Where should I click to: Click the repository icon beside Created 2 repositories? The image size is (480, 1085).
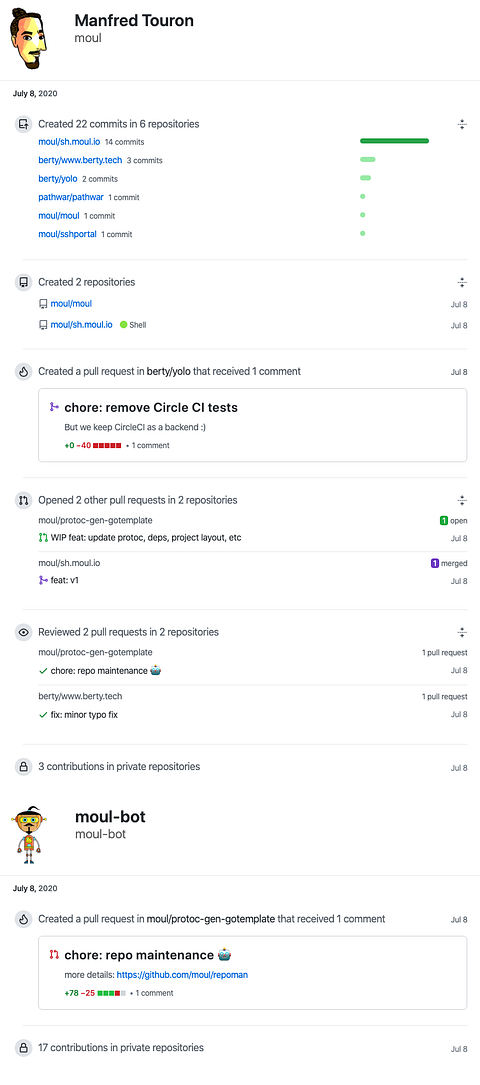[x=24, y=282]
